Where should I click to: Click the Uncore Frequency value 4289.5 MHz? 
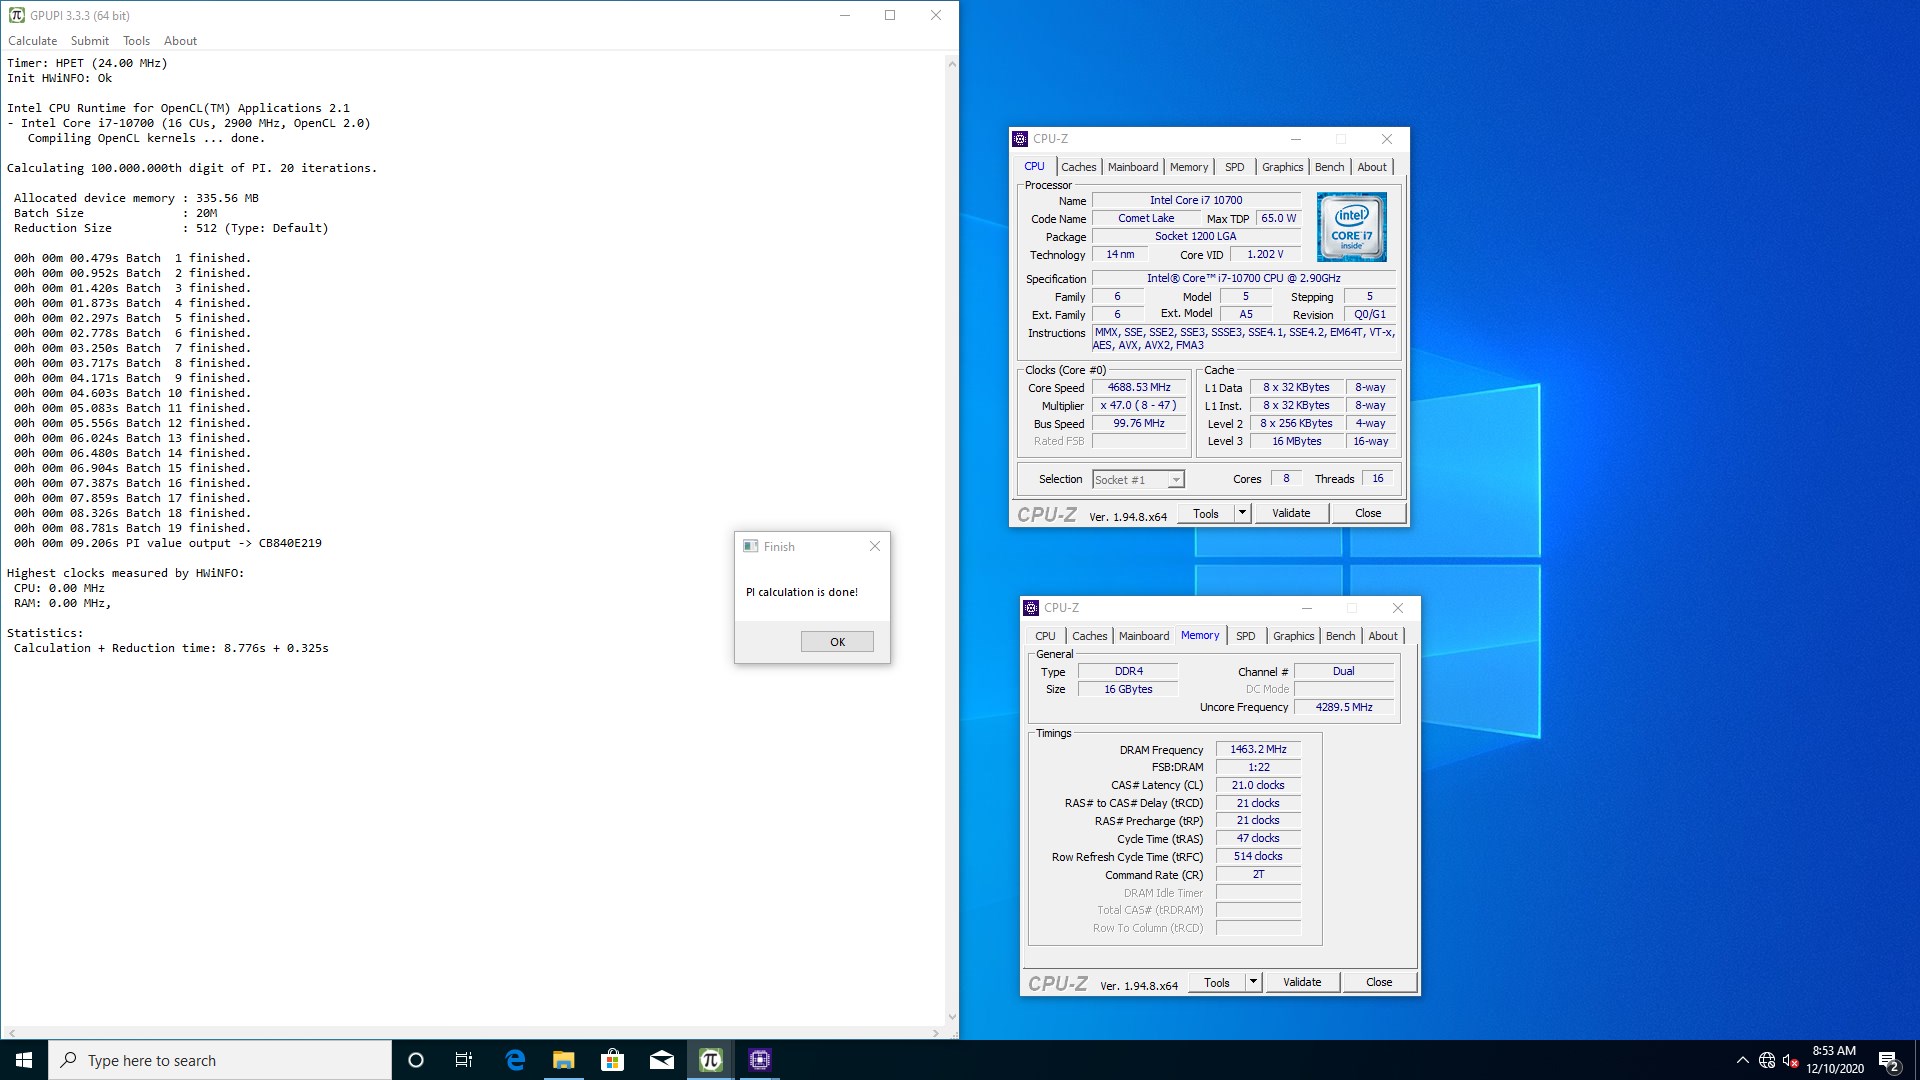click(x=1344, y=707)
